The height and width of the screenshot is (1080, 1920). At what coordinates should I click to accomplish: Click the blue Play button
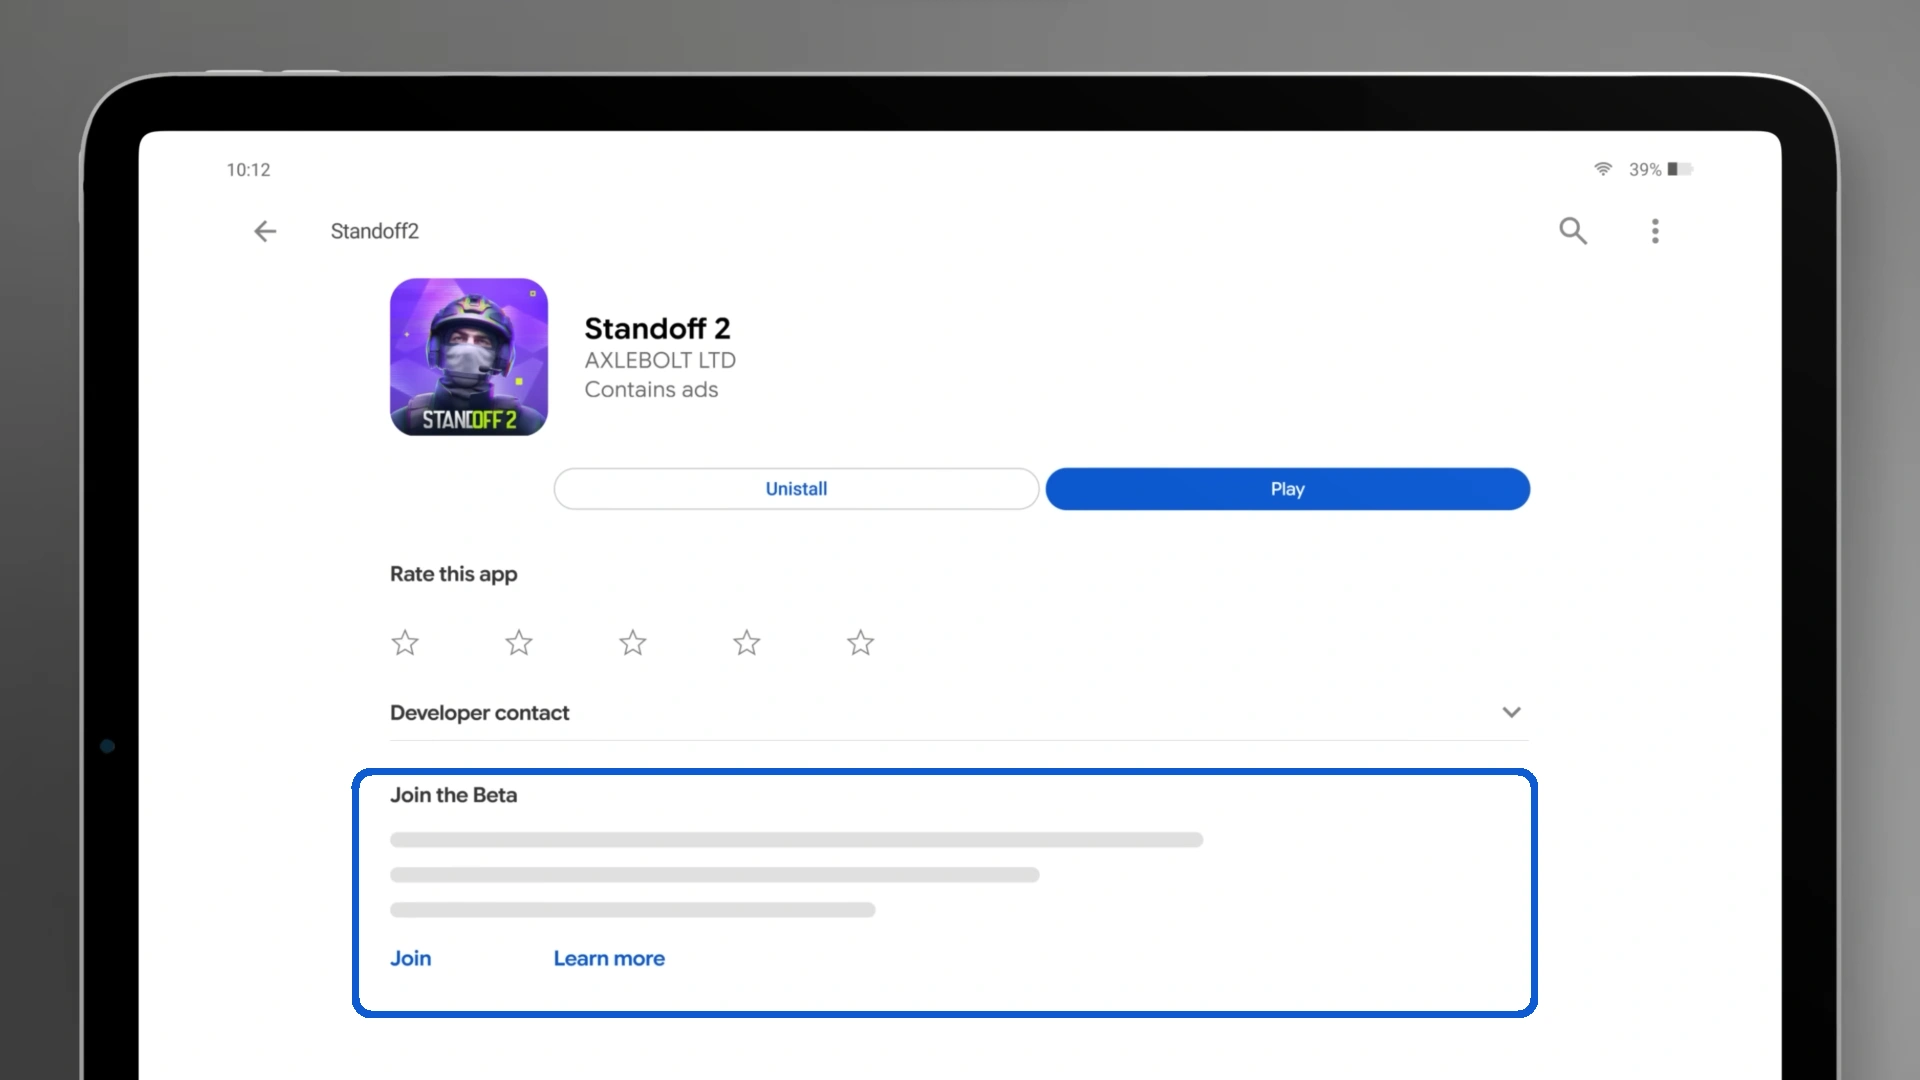pos(1288,489)
